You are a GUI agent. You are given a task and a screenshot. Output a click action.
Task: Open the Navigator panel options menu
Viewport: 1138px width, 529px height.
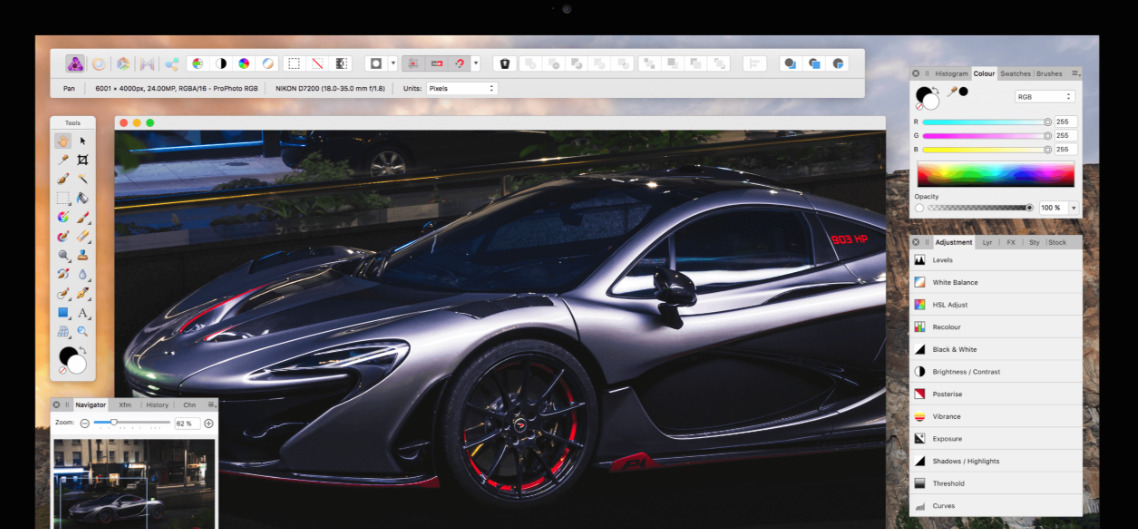point(211,405)
